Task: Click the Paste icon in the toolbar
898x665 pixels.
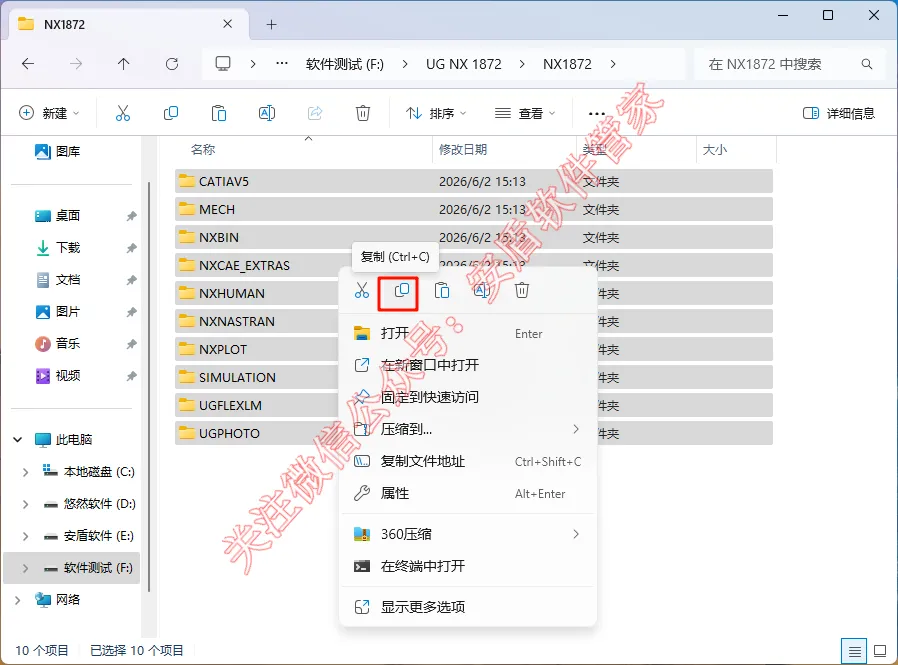Action: click(x=219, y=113)
